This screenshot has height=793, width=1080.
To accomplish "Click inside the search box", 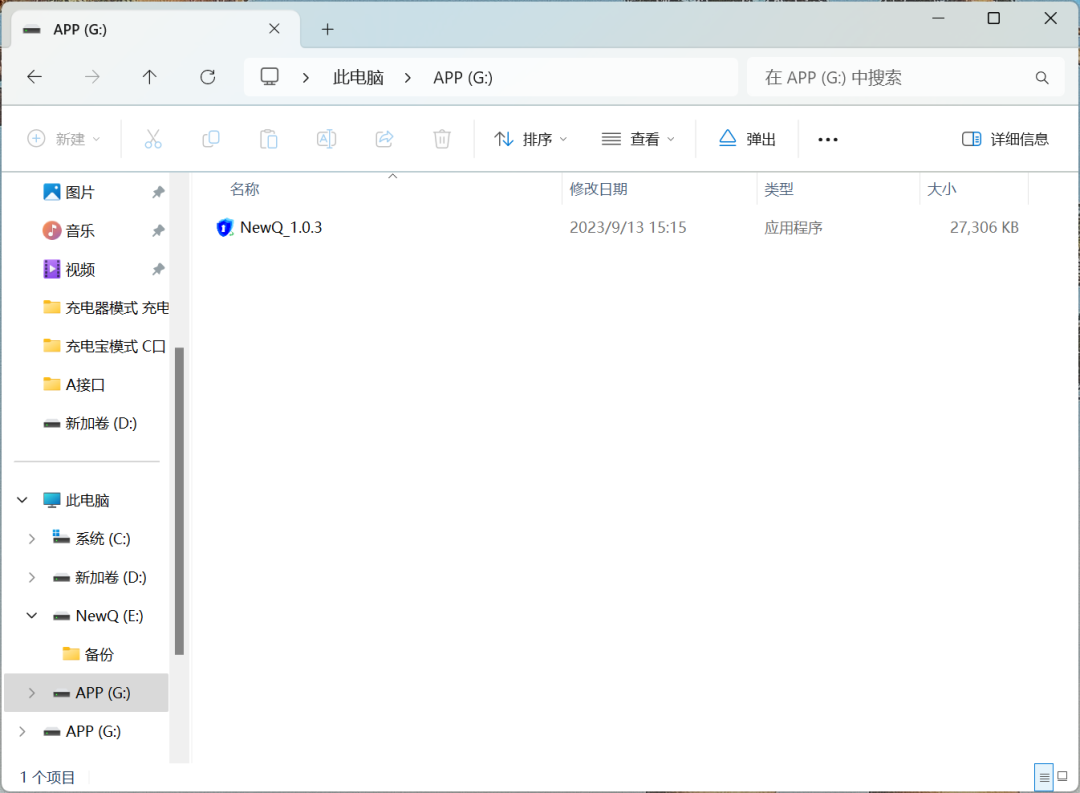I will click(900, 77).
